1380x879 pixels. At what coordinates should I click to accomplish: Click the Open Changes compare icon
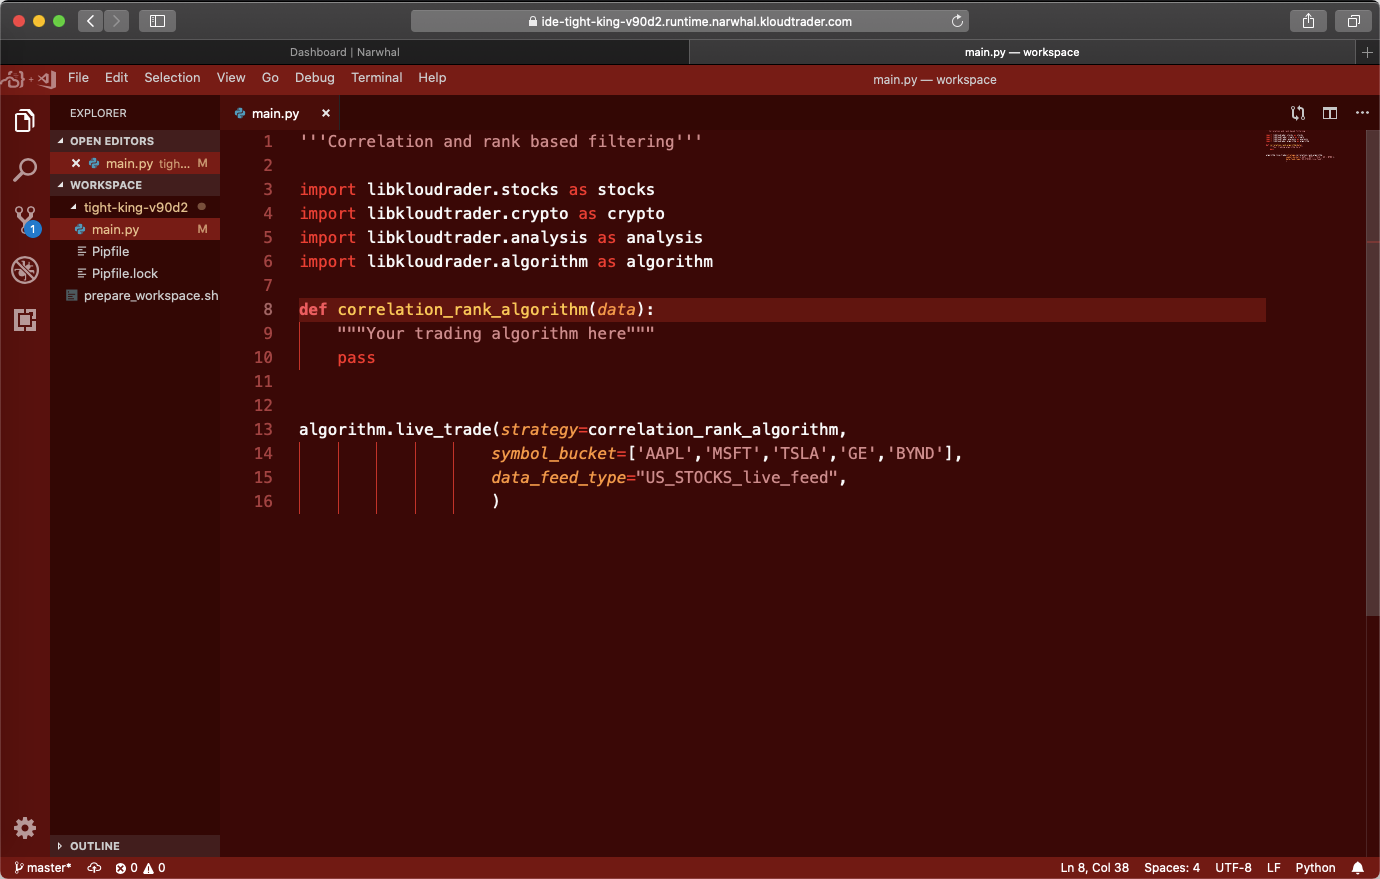click(x=1298, y=113)
